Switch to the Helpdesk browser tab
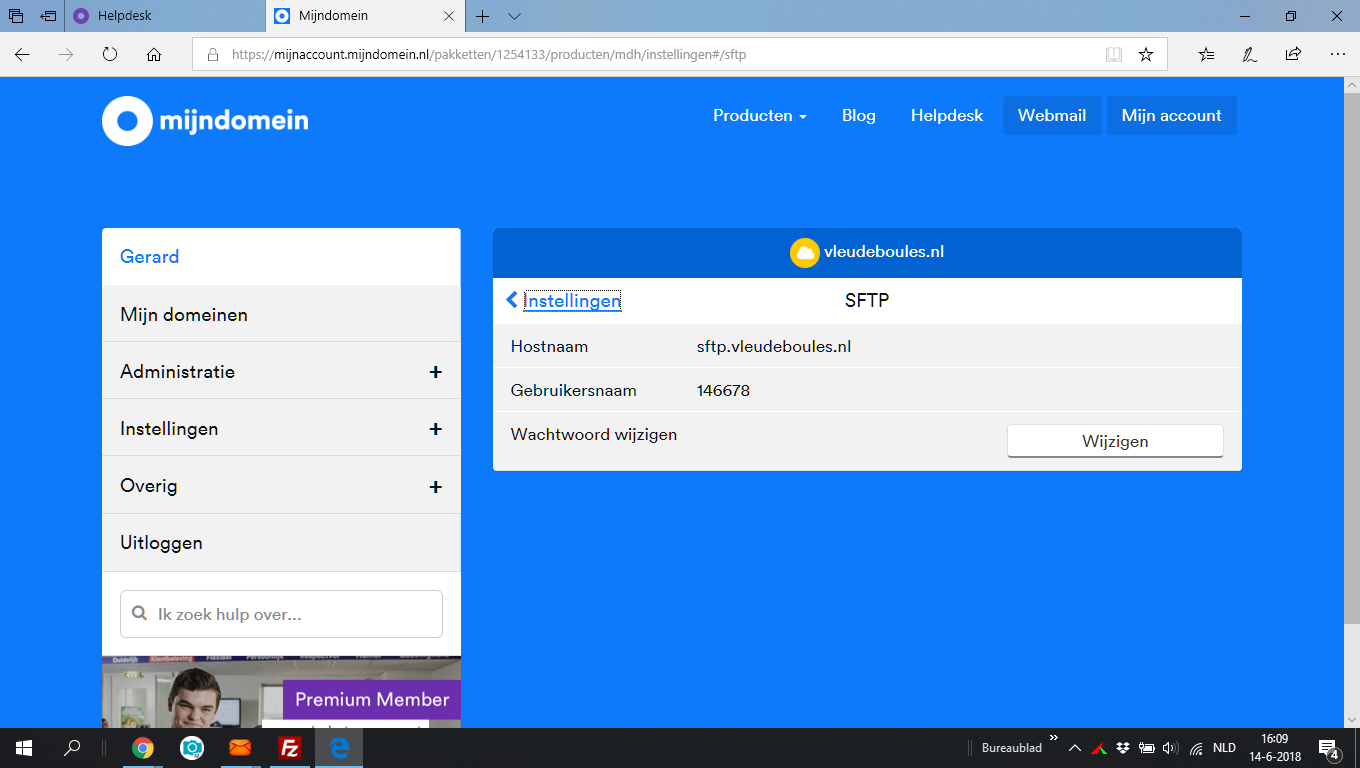 click(x=165, y=16)
